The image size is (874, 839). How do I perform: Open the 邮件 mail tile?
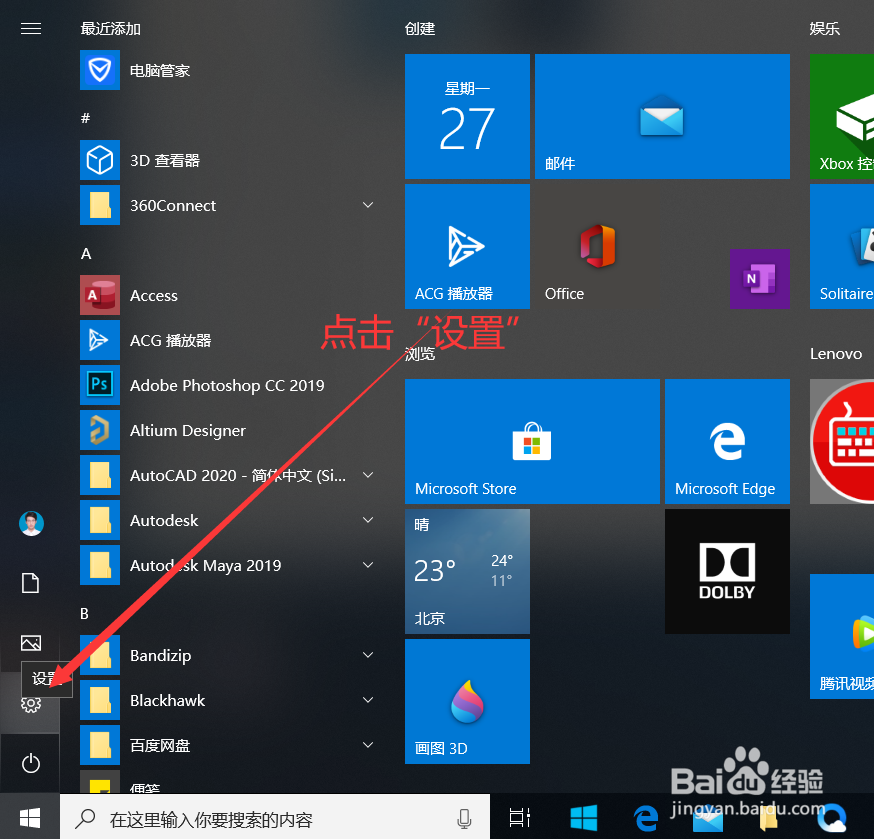[x=662, y=116]
